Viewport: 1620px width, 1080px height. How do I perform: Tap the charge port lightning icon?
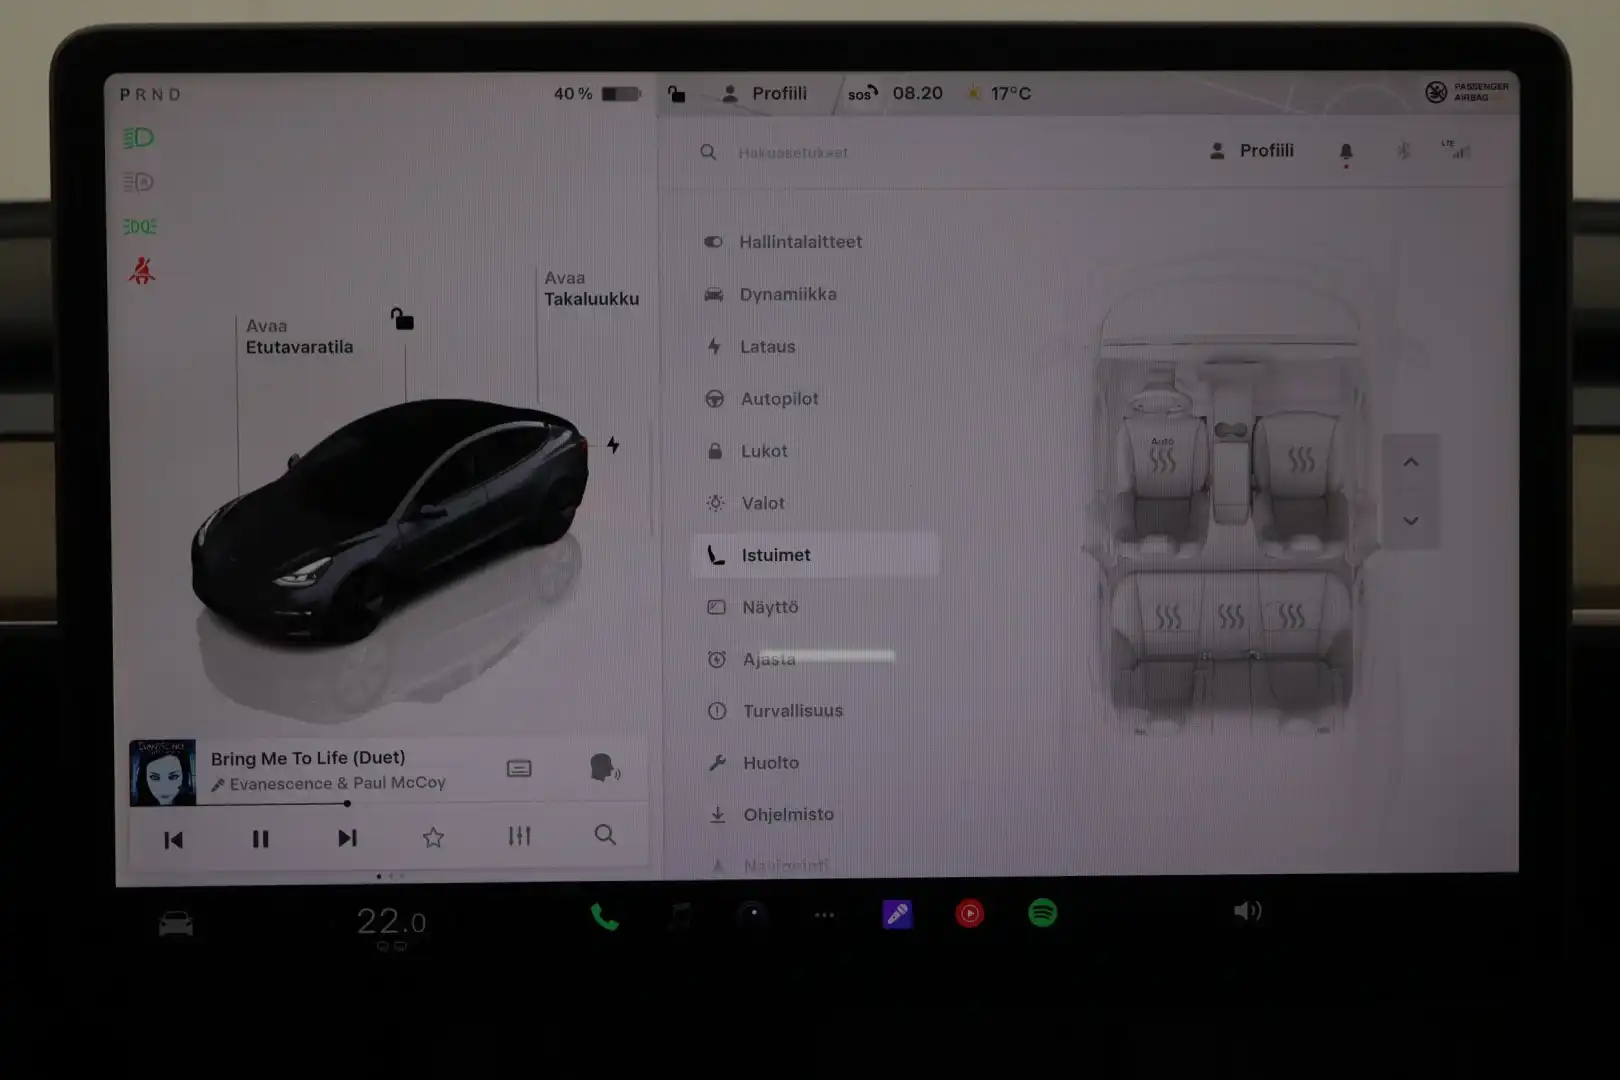point(613,445)
